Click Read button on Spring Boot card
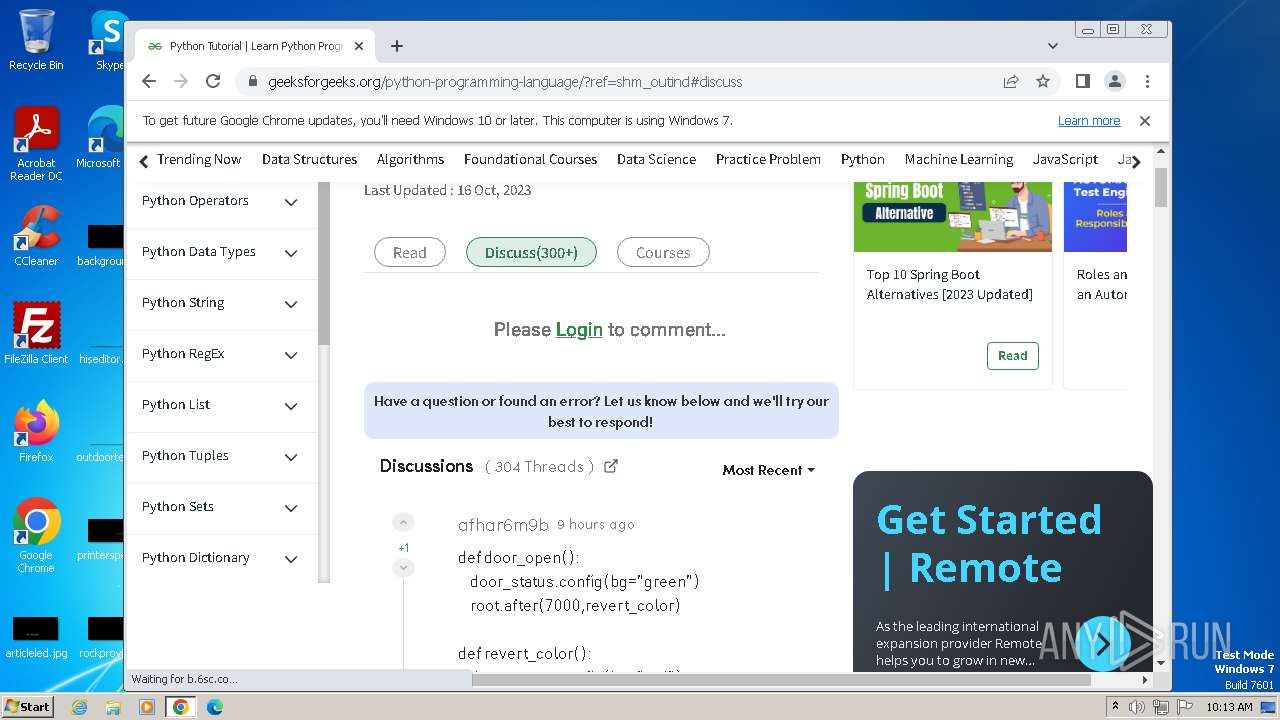This screenshot has height=720, width=1280. tap(1012, 356)
